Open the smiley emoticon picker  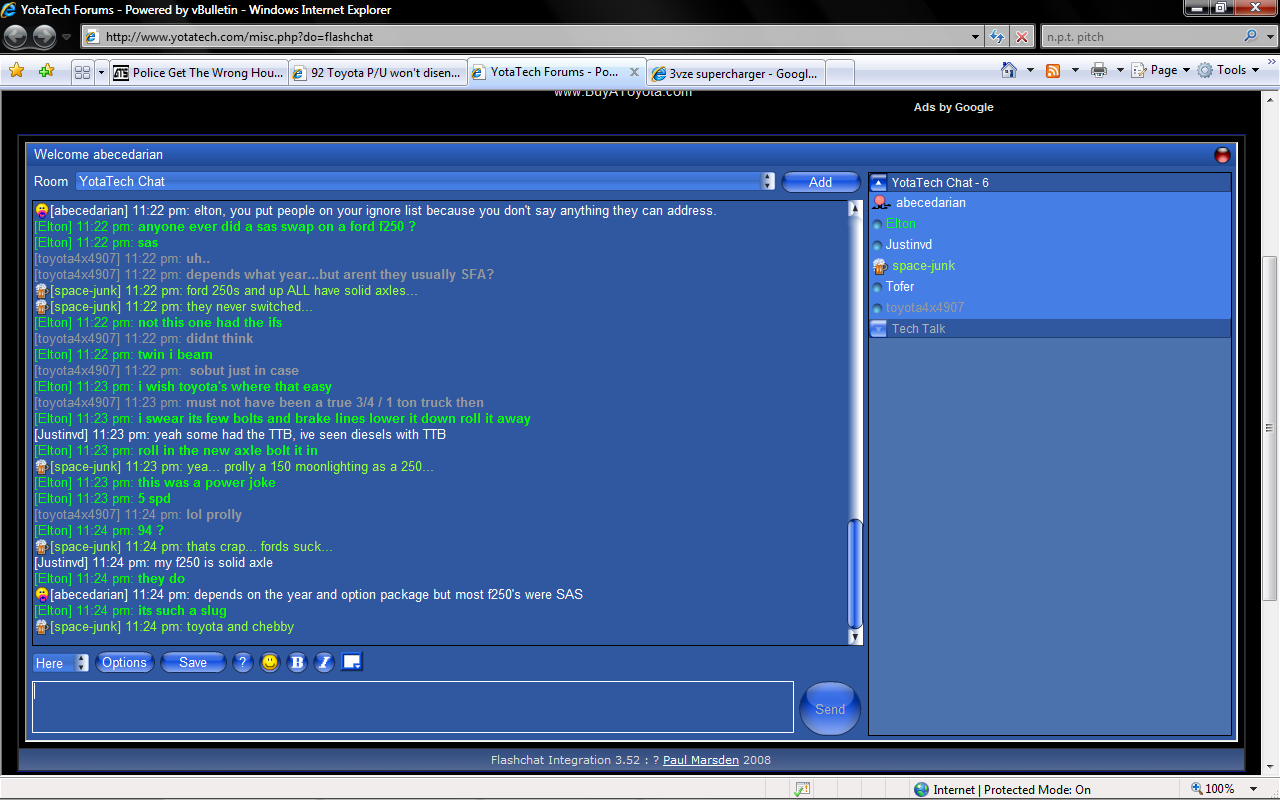(x=270, y=662)
